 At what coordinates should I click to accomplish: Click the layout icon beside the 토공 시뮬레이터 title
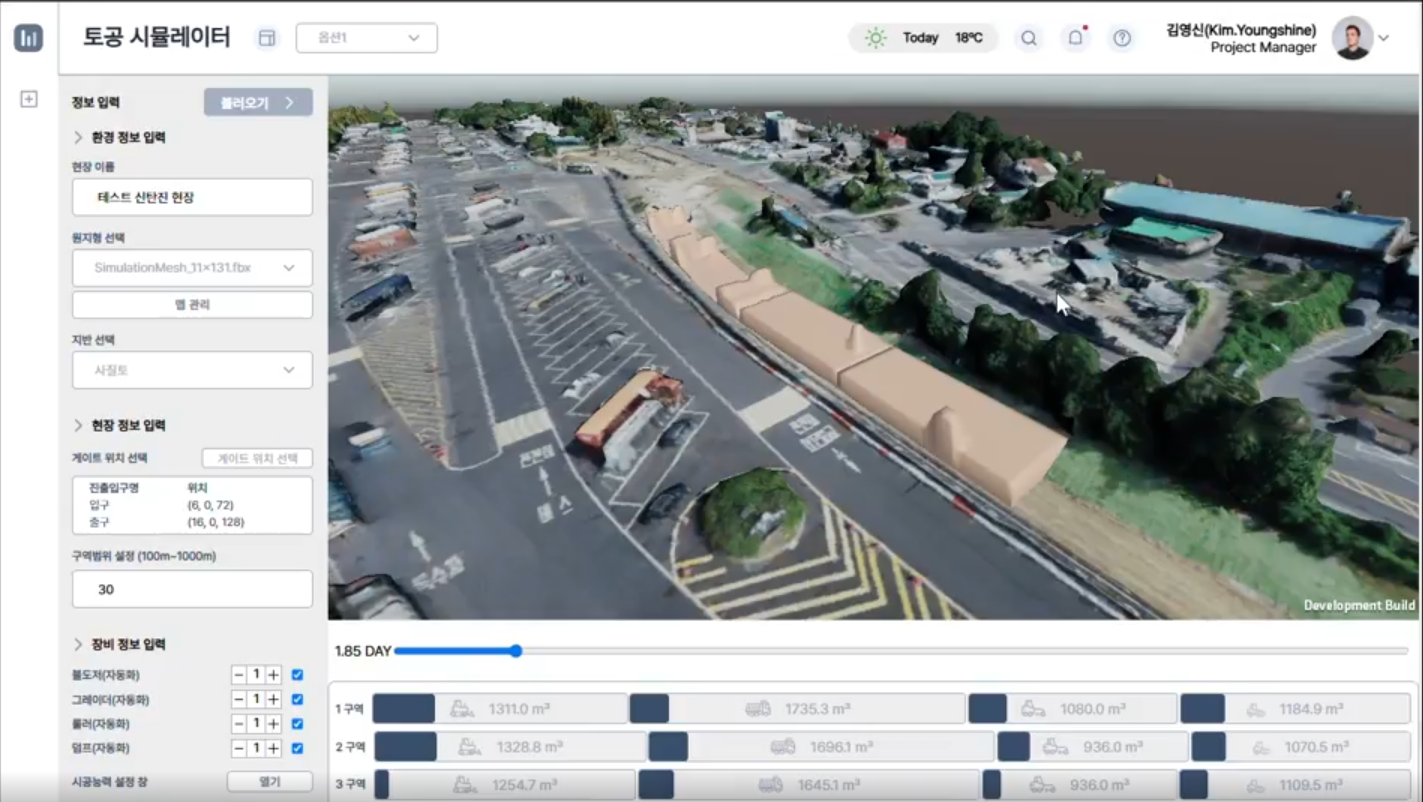click(266, 38)
